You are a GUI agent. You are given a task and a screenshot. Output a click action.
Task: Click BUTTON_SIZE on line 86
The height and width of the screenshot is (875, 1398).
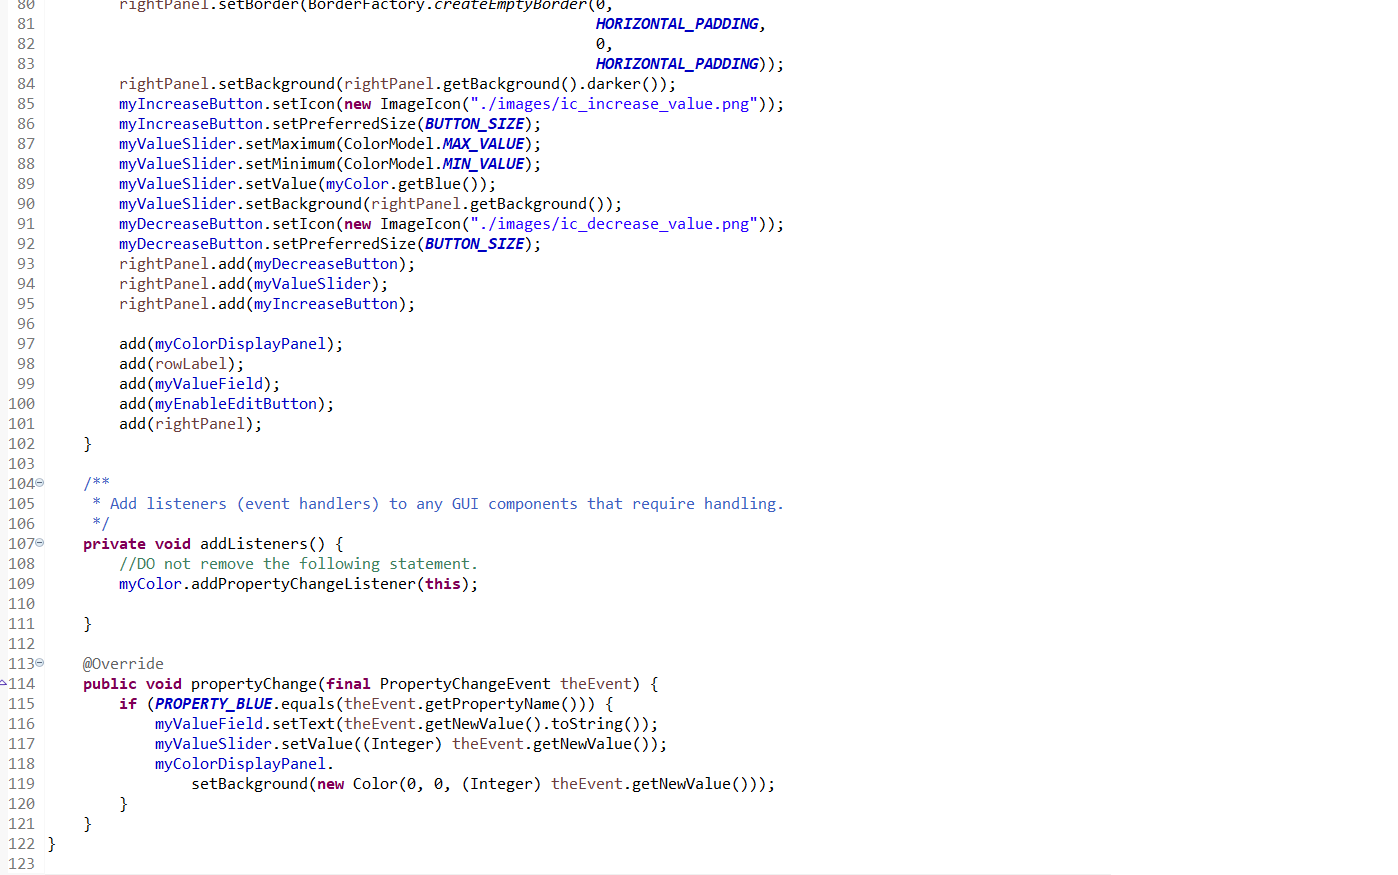tap(474, 124)
